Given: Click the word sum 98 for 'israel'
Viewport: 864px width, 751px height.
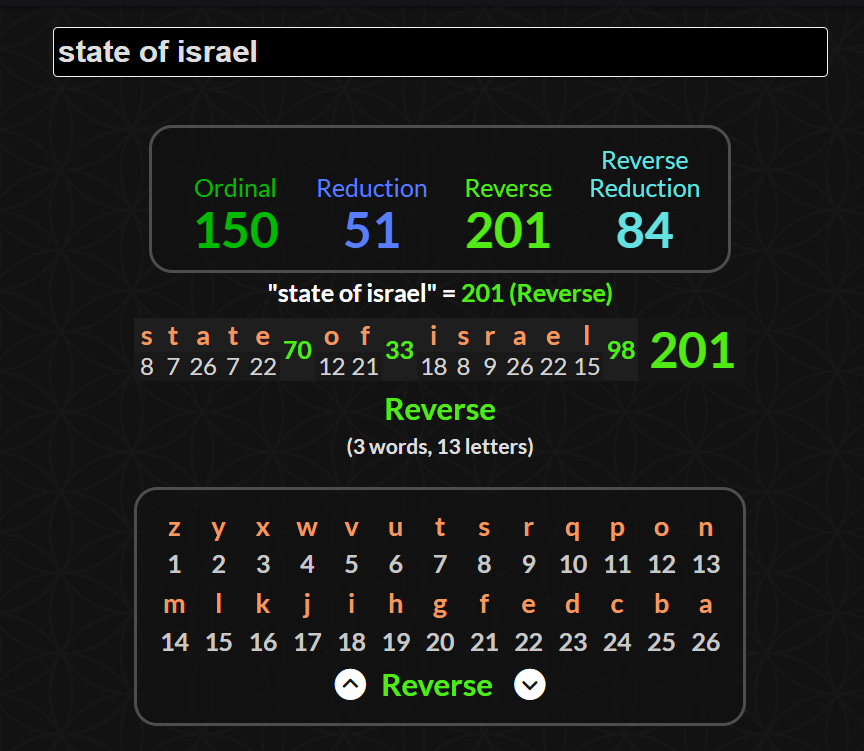Looking at the screenshot, I should [621, 350].
